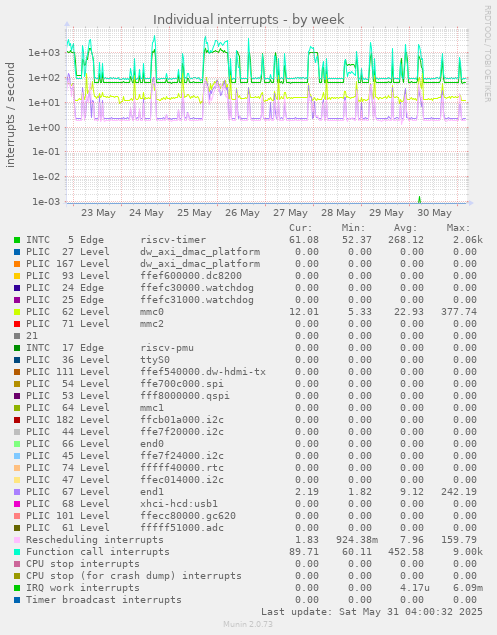
Task: Click the purple end1 legend swatch
Action: [17, 492]
